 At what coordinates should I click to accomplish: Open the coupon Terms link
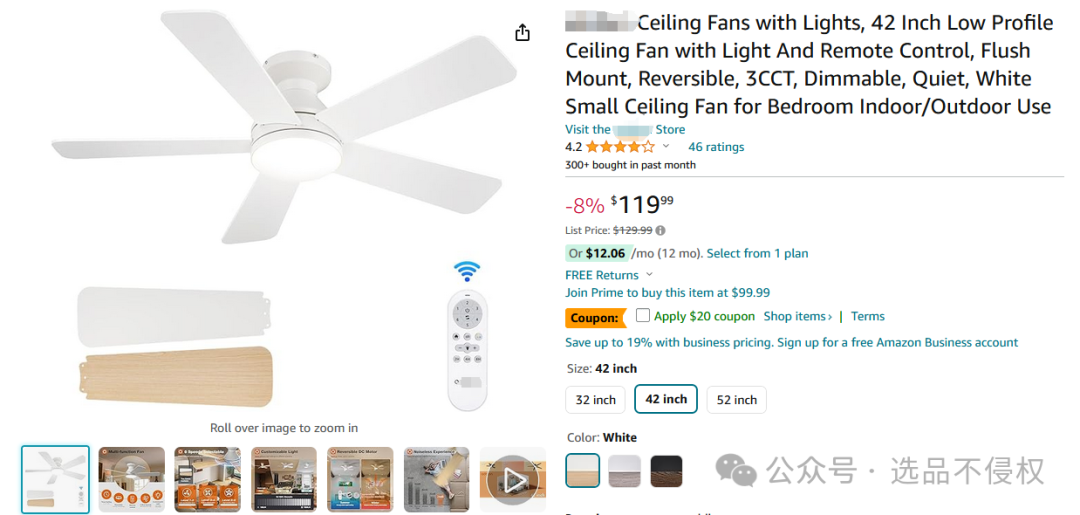point(868,316)
